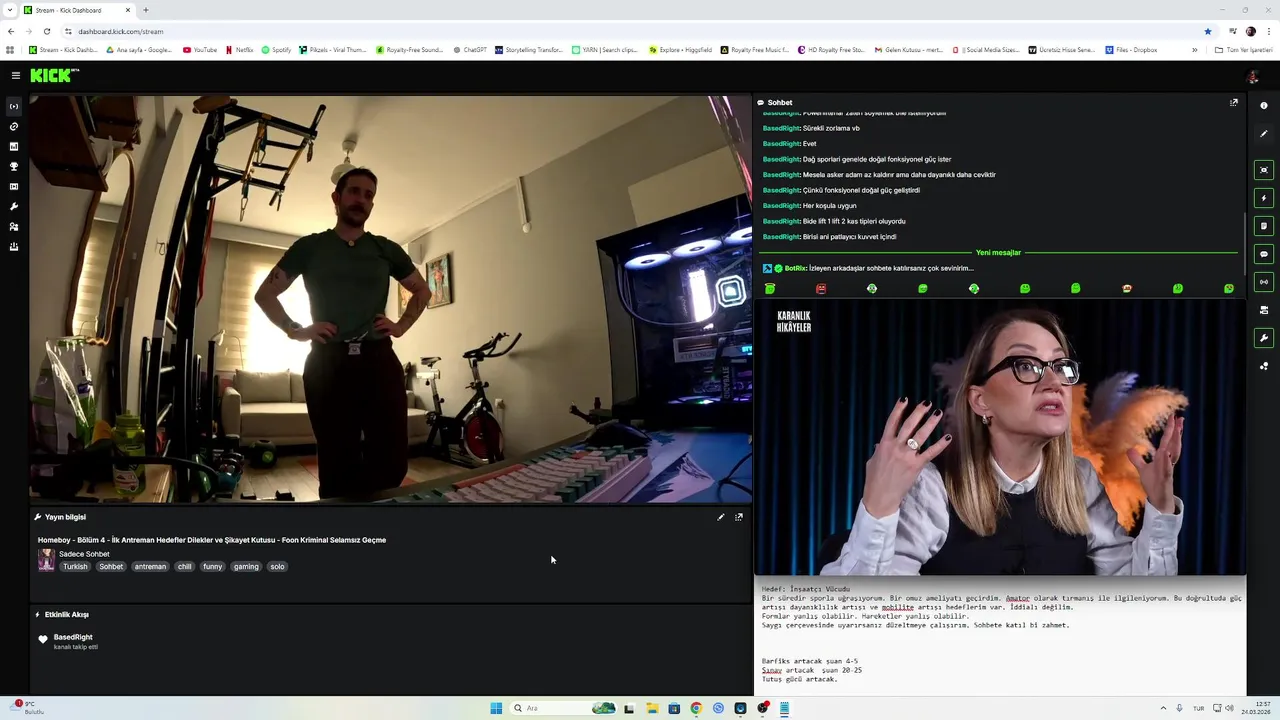Edit stream info with pencil icon
Screen dimensions: 1280x720
pos(721,517)
